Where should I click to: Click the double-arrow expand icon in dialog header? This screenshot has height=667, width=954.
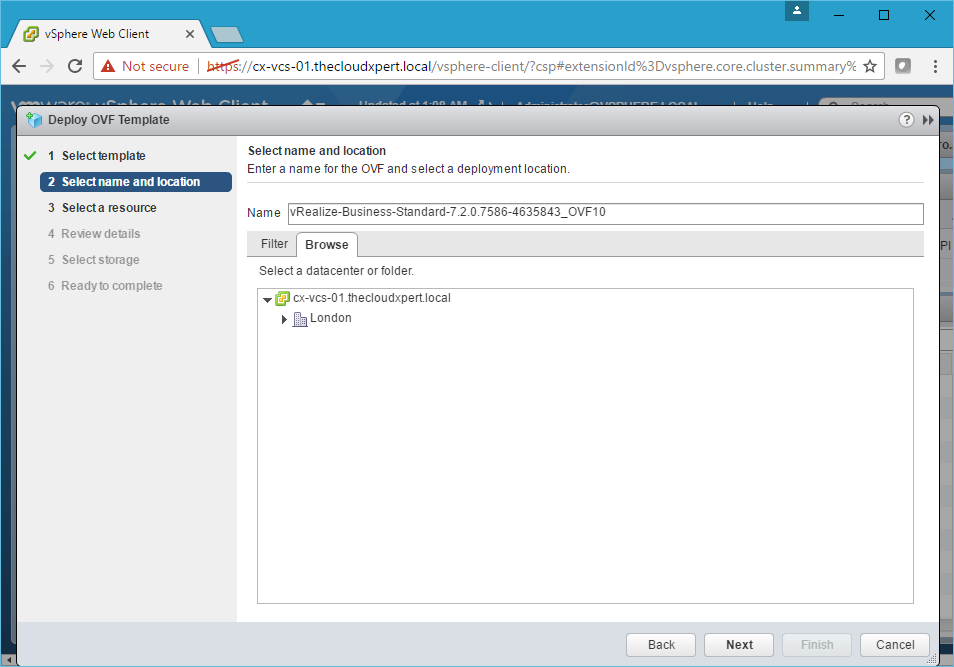tap(928, 120)
